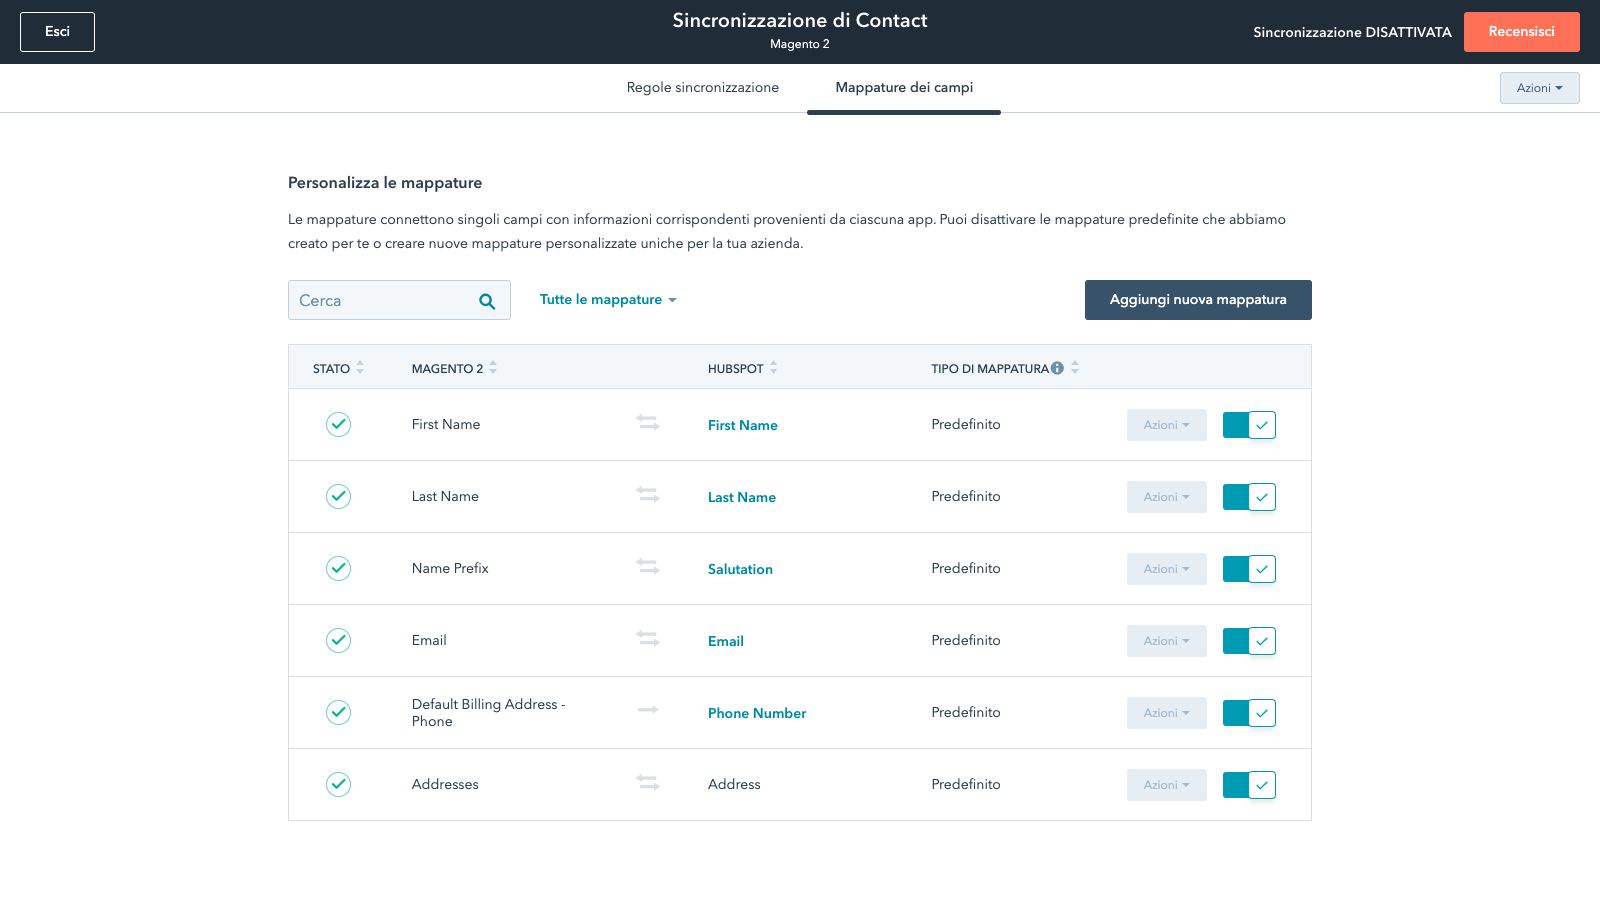The image size is (1600, 900).
Task: Click the Esci button
Action: point(57,32)
